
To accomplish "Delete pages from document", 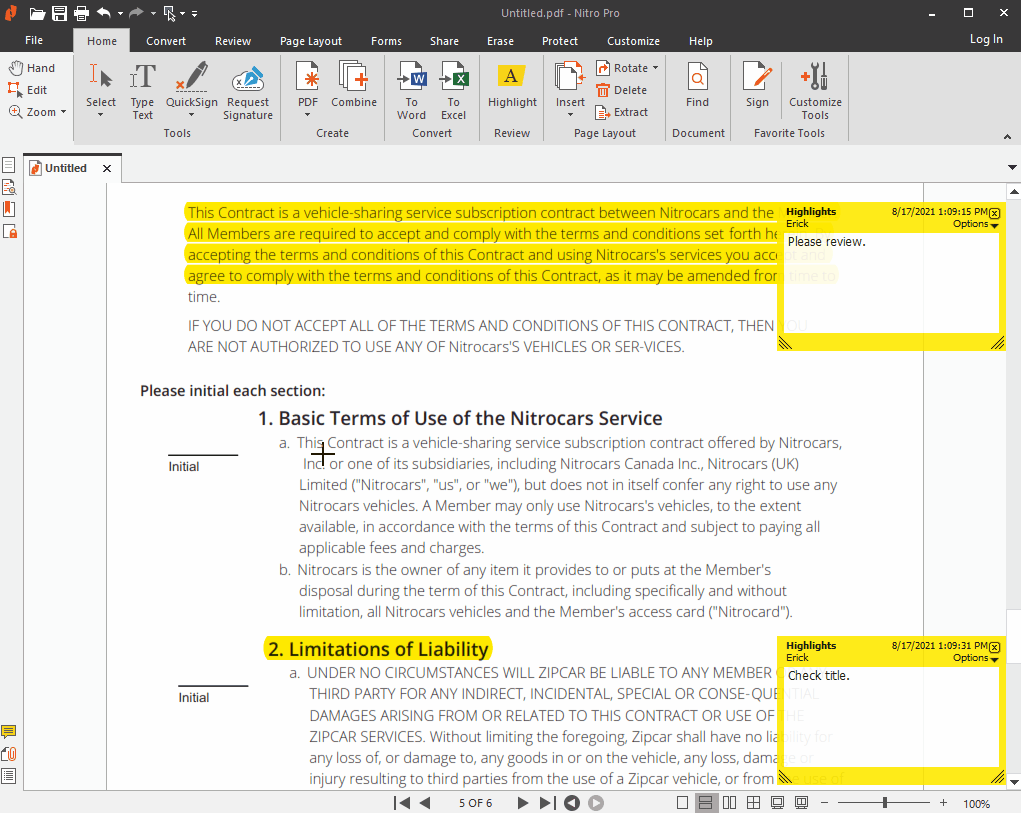I will pyautogui.click(x=621, y=90).
